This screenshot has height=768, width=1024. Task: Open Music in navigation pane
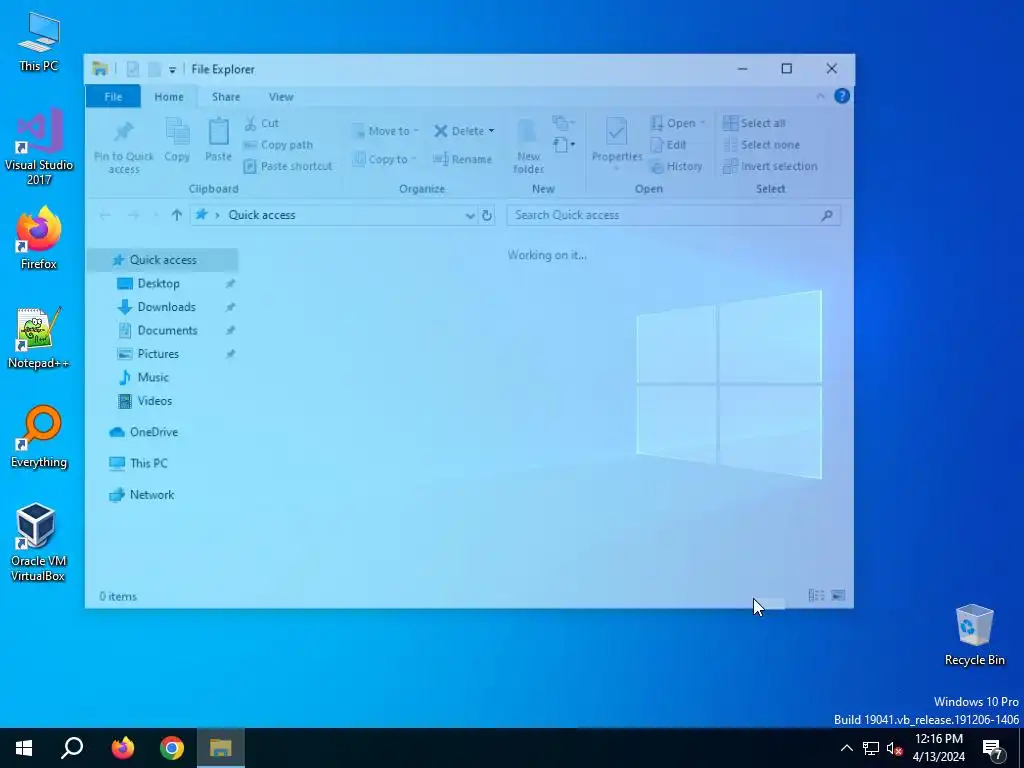153,377
